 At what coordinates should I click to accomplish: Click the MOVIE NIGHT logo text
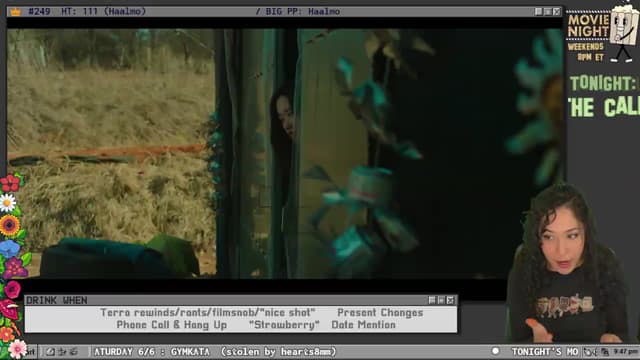[x=588, y=26]
